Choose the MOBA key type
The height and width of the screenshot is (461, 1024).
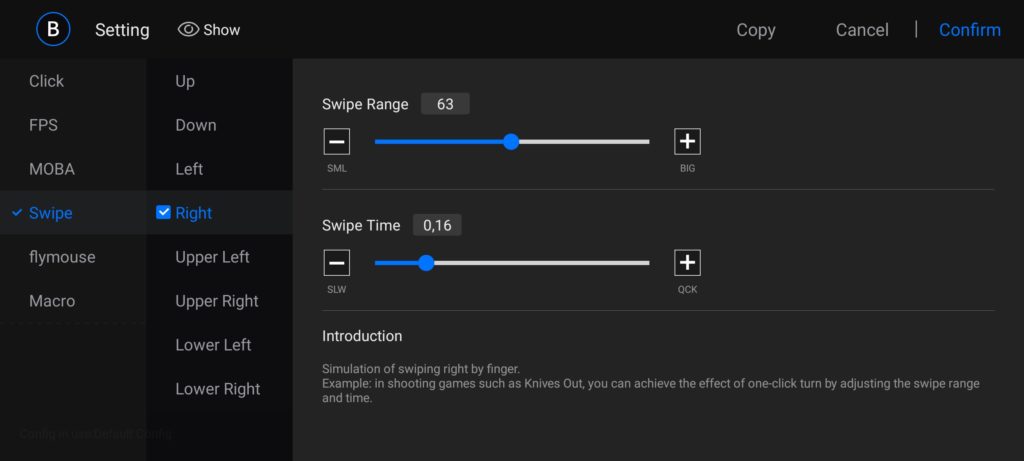pyautogui.click(x=52, y=169)
